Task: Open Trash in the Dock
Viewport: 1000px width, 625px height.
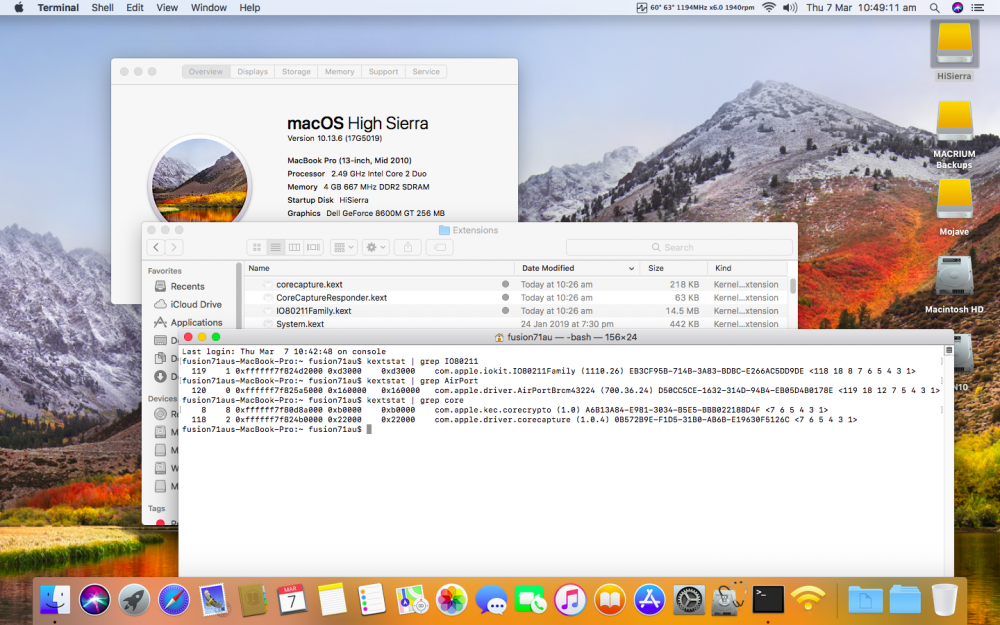Action: 944,599
